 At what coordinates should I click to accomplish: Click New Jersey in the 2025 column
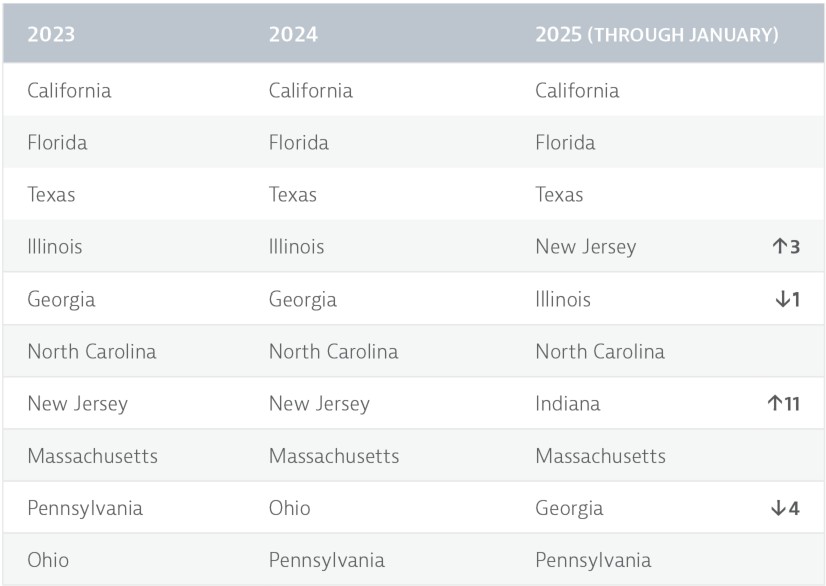point(585,246)
